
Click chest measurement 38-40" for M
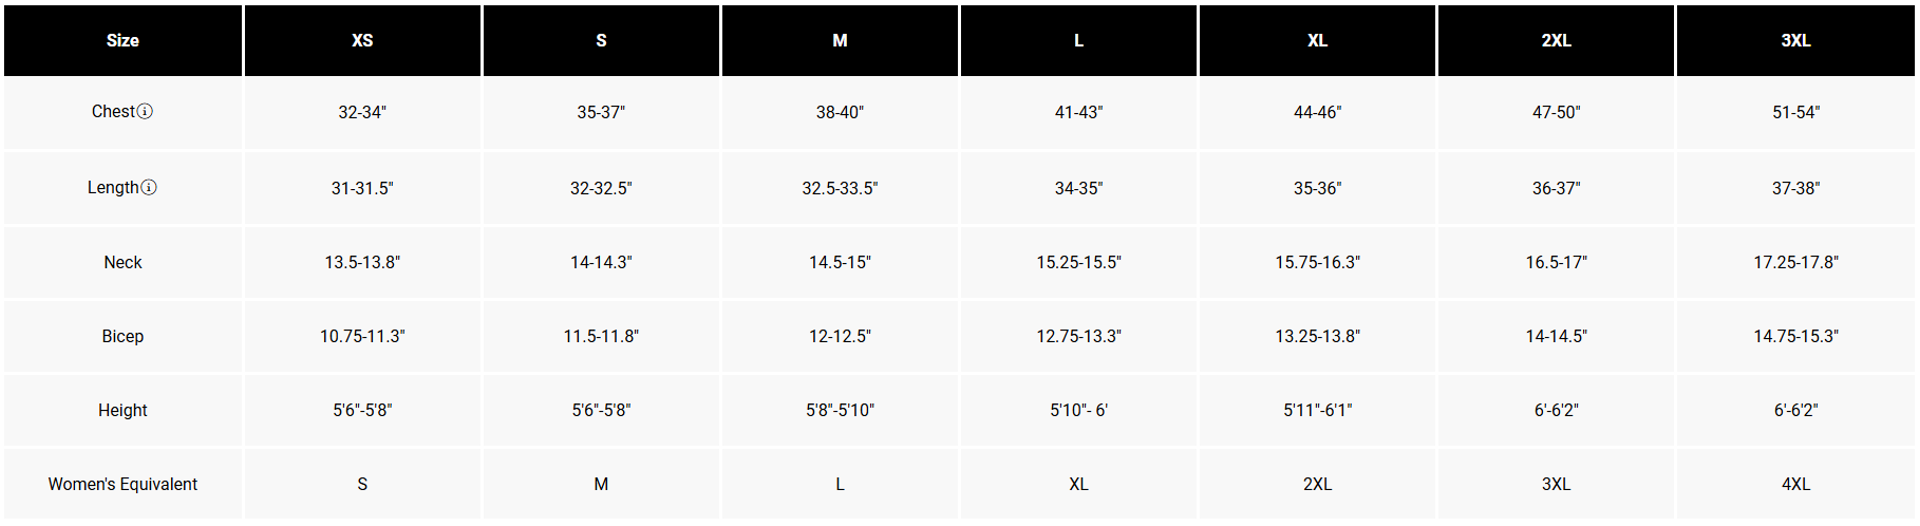click(840, 112)
